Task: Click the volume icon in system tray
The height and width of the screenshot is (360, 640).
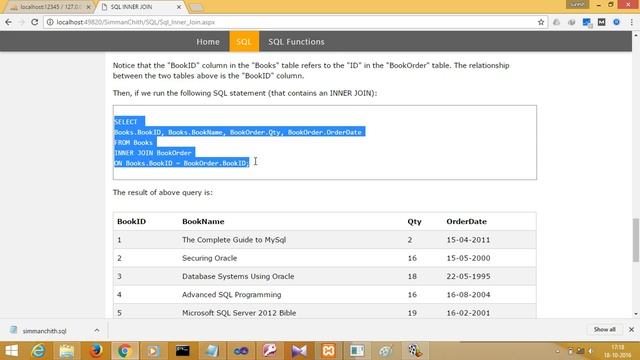Action: tap(590, 351)
